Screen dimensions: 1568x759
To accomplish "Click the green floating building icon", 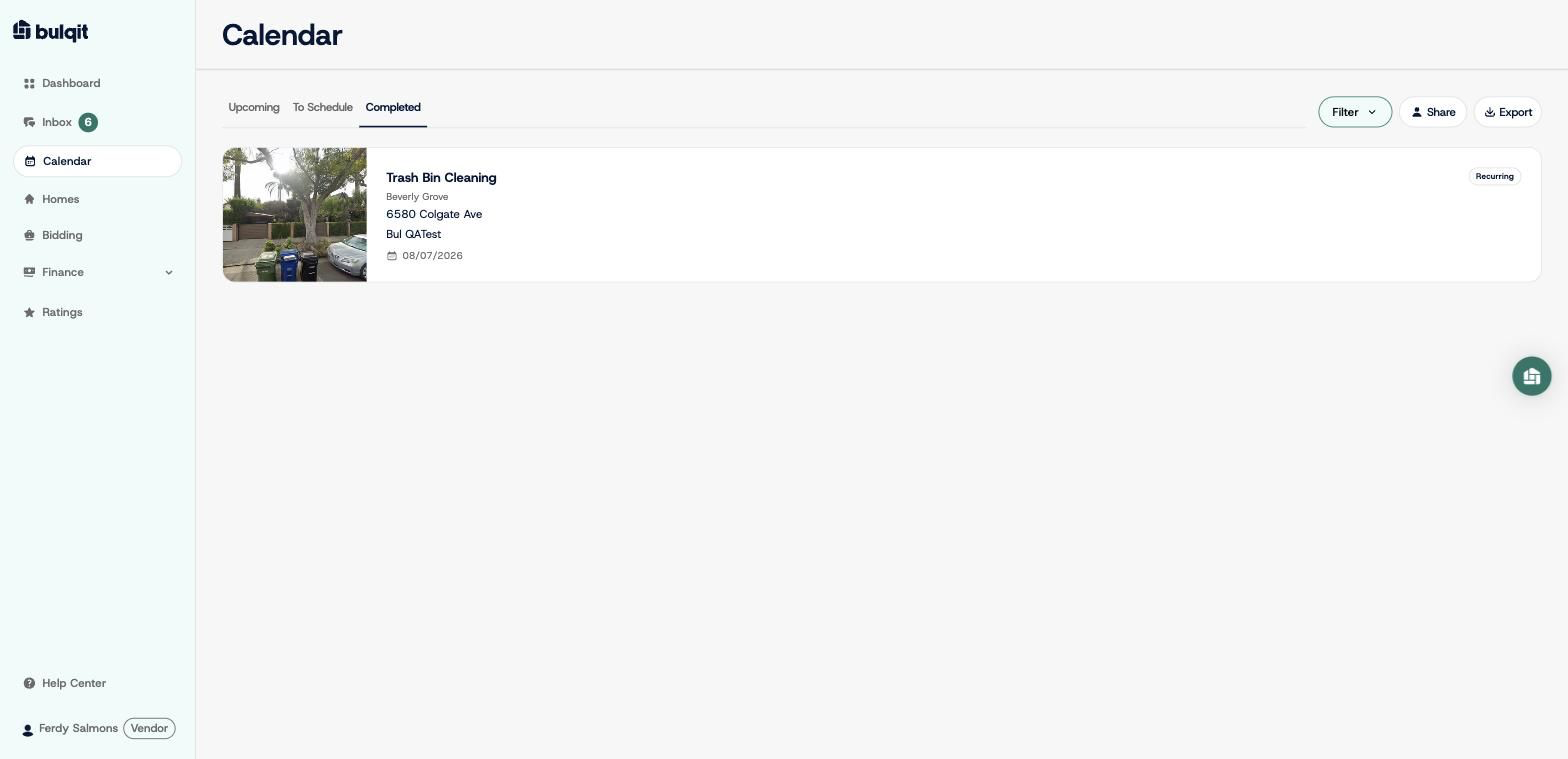I will coord(1531,376).
